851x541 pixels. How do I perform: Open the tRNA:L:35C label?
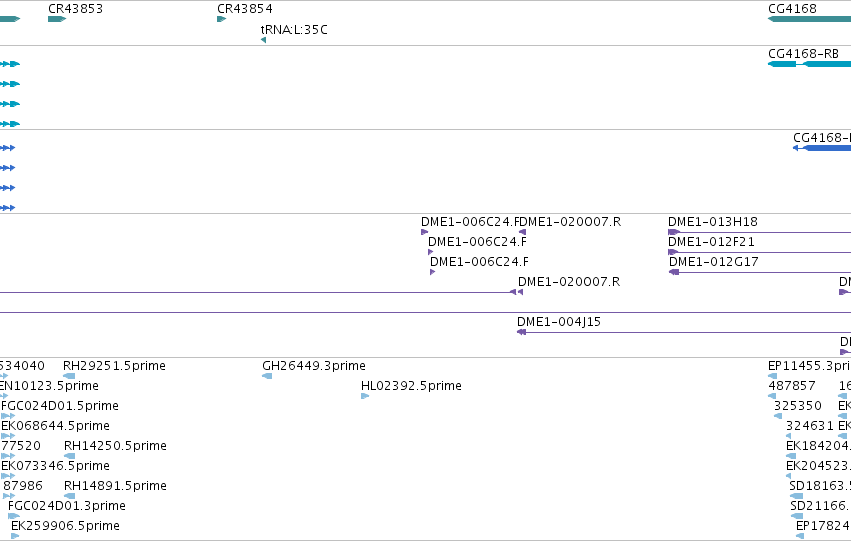pyautogui.click(x=294, y=30)
